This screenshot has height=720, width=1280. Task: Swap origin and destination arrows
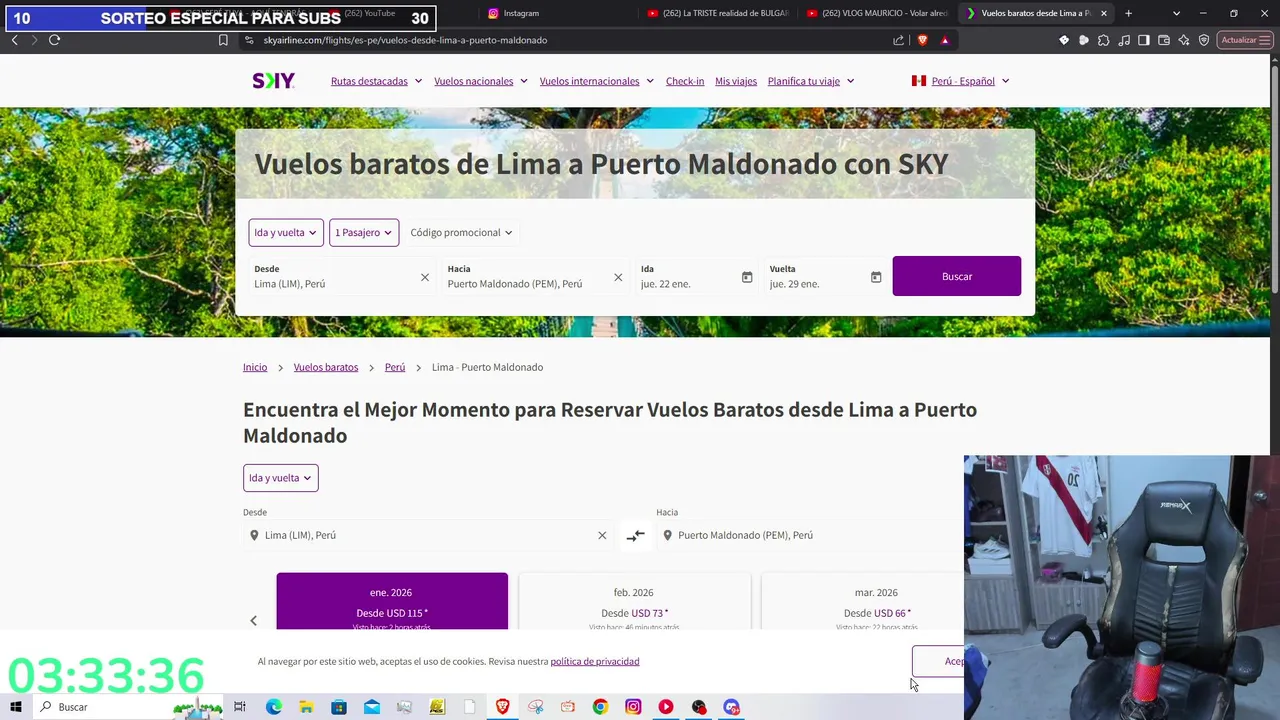pyautogui.click(x=635, y=535)
